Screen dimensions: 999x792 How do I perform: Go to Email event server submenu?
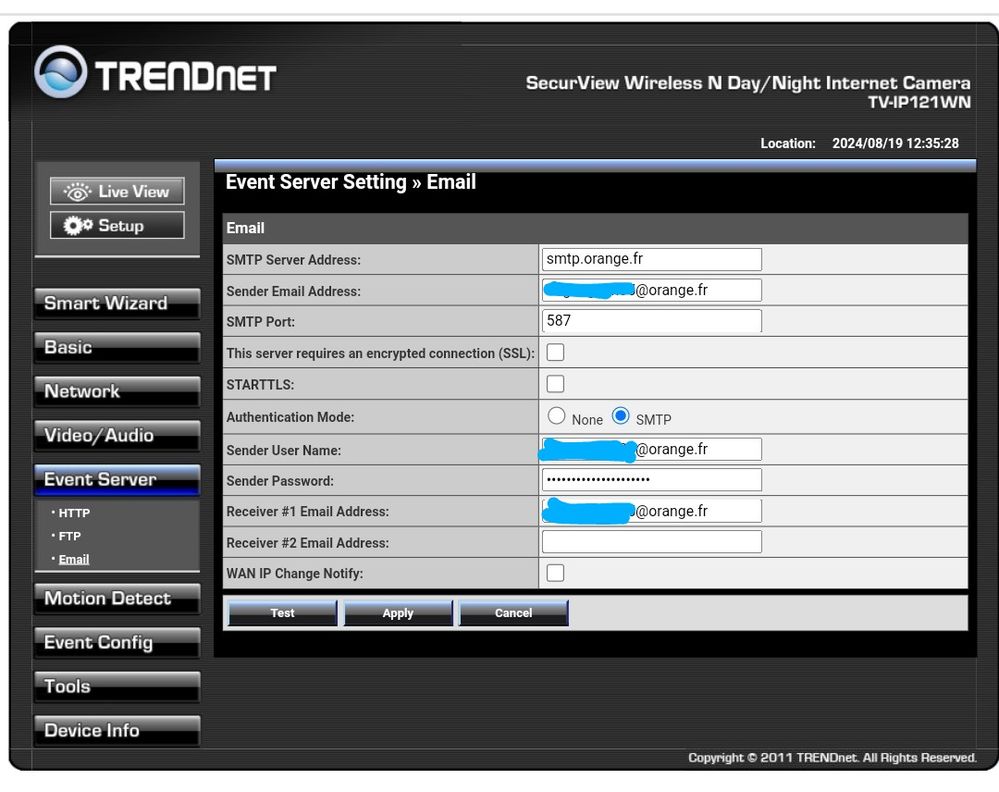74,559
